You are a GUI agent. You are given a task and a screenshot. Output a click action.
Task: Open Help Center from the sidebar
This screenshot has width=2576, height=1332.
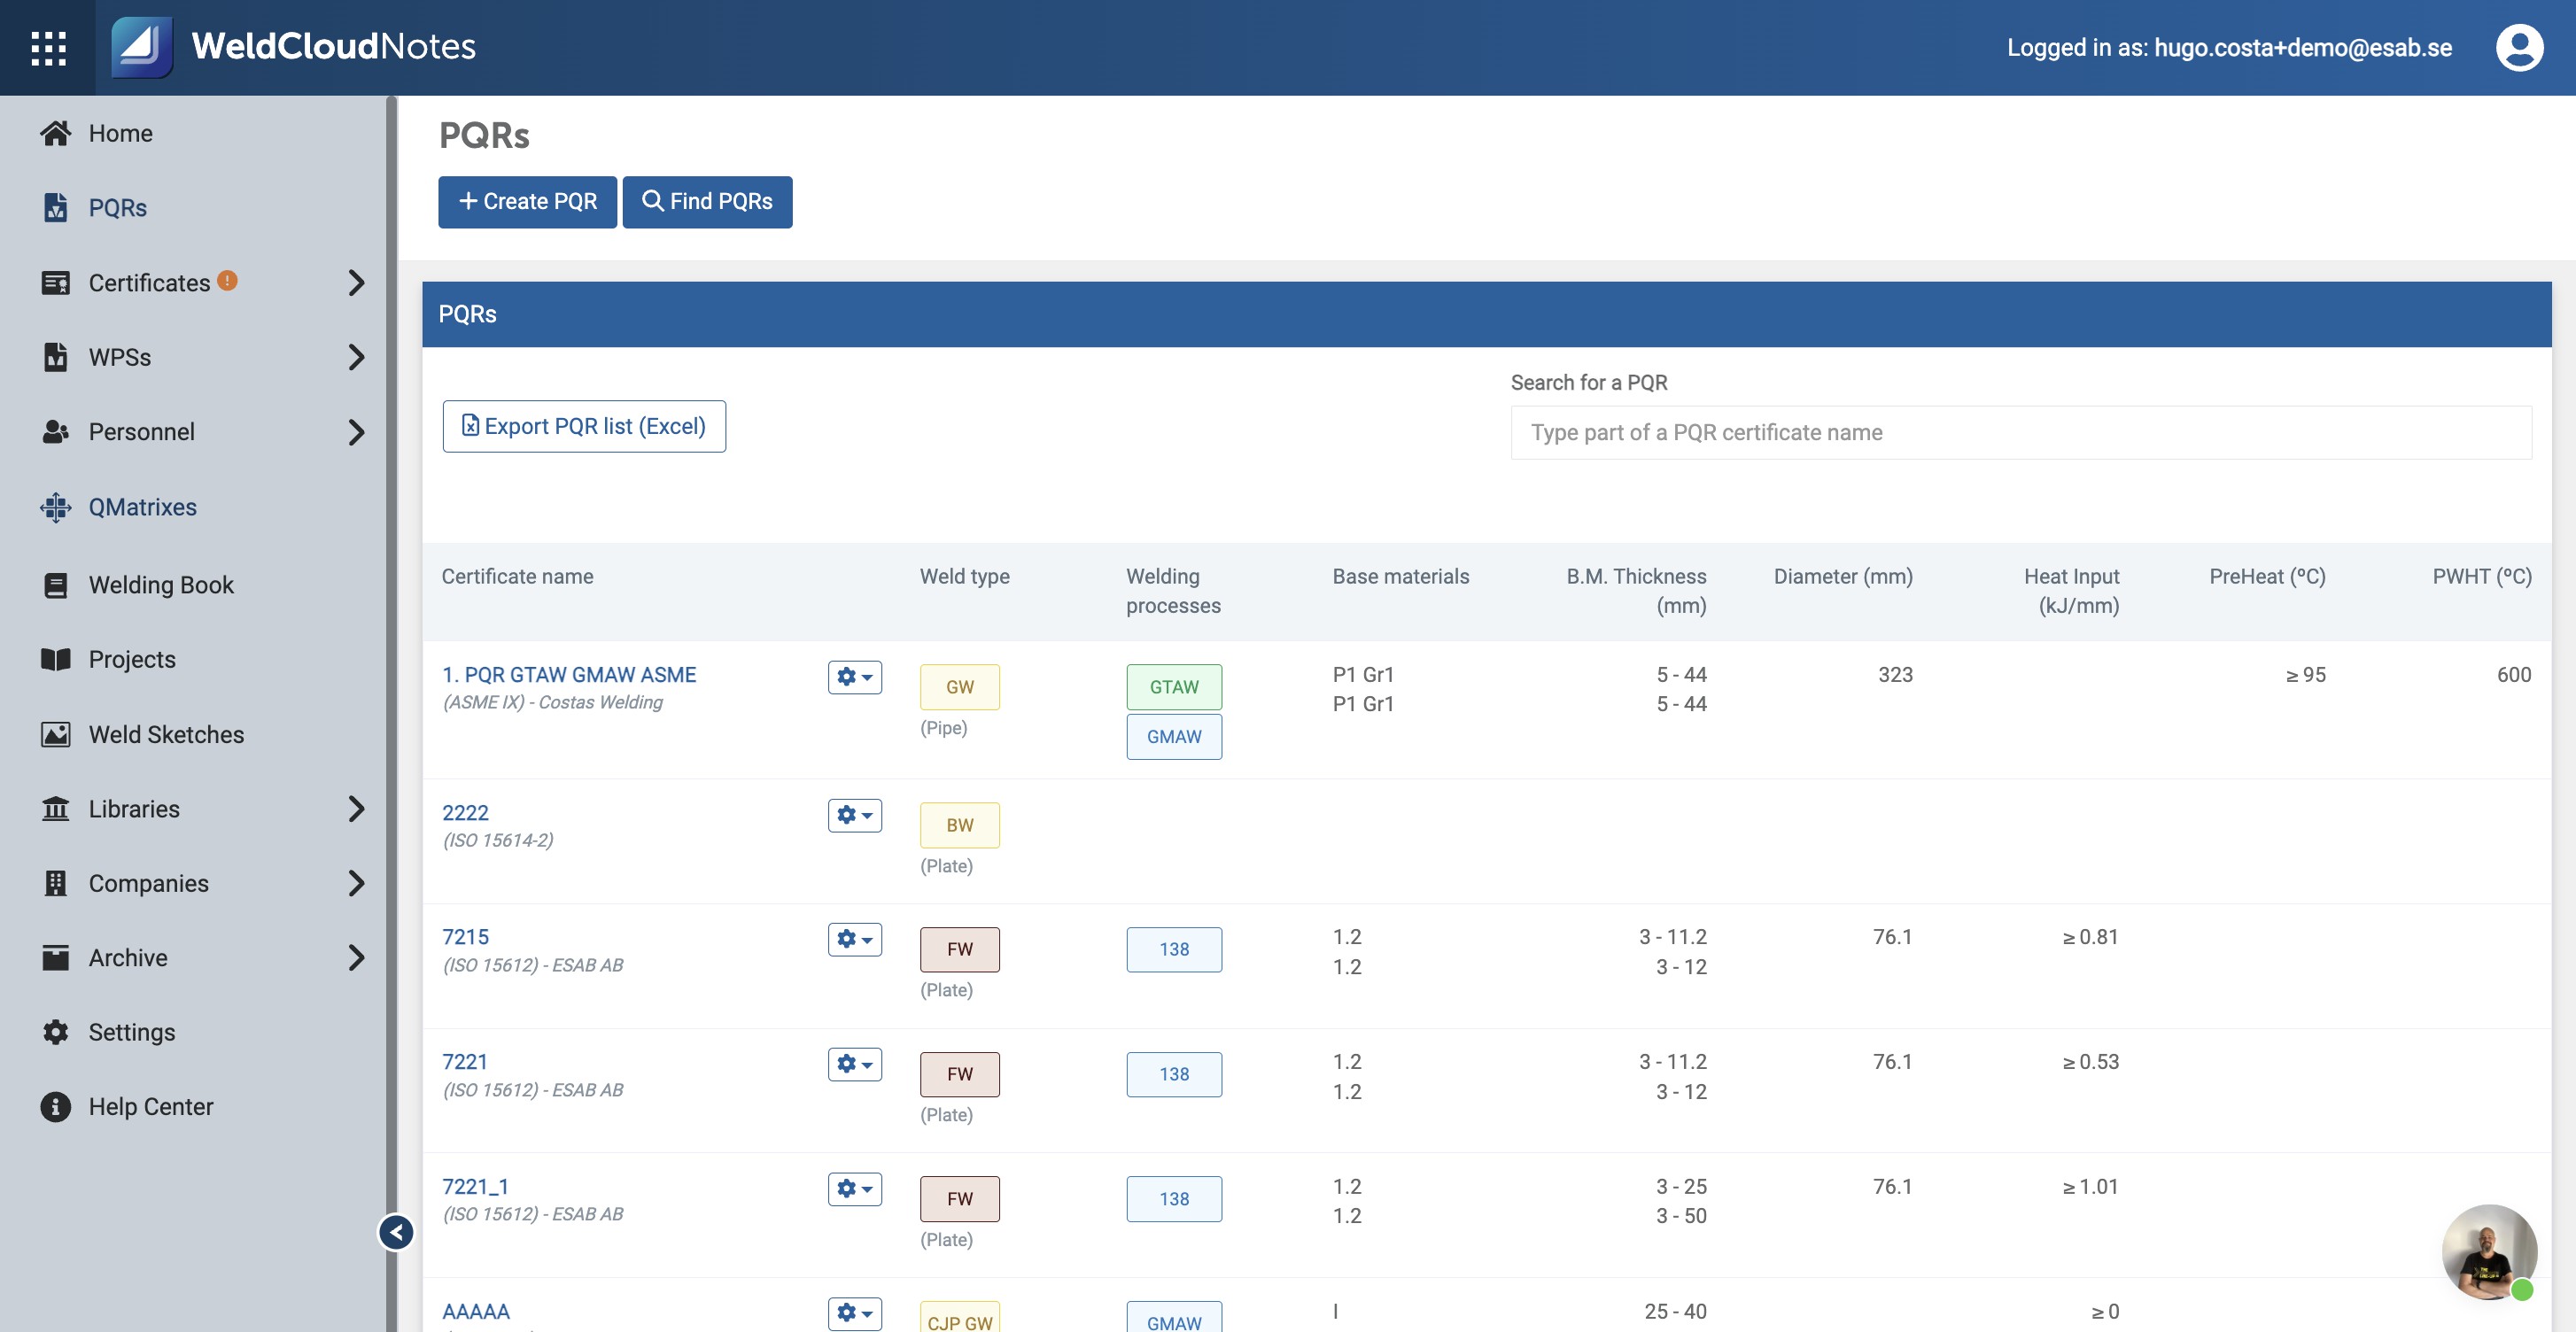150,1106
